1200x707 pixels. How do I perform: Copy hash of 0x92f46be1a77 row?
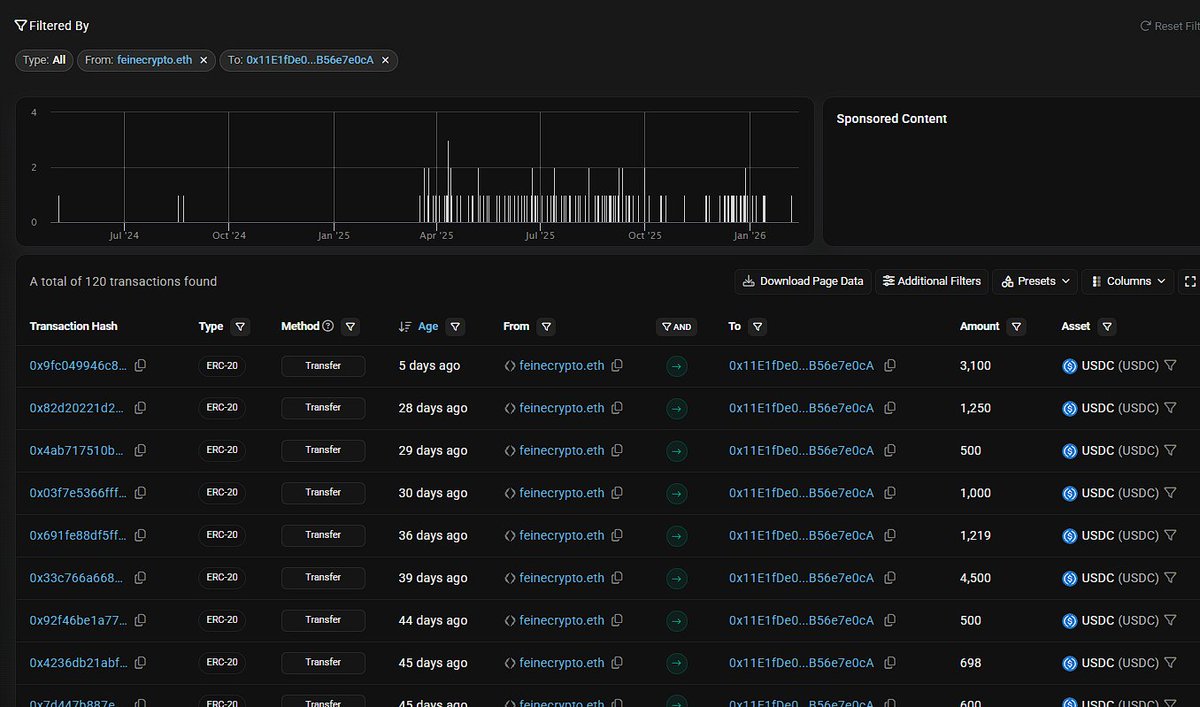[140, 621]
